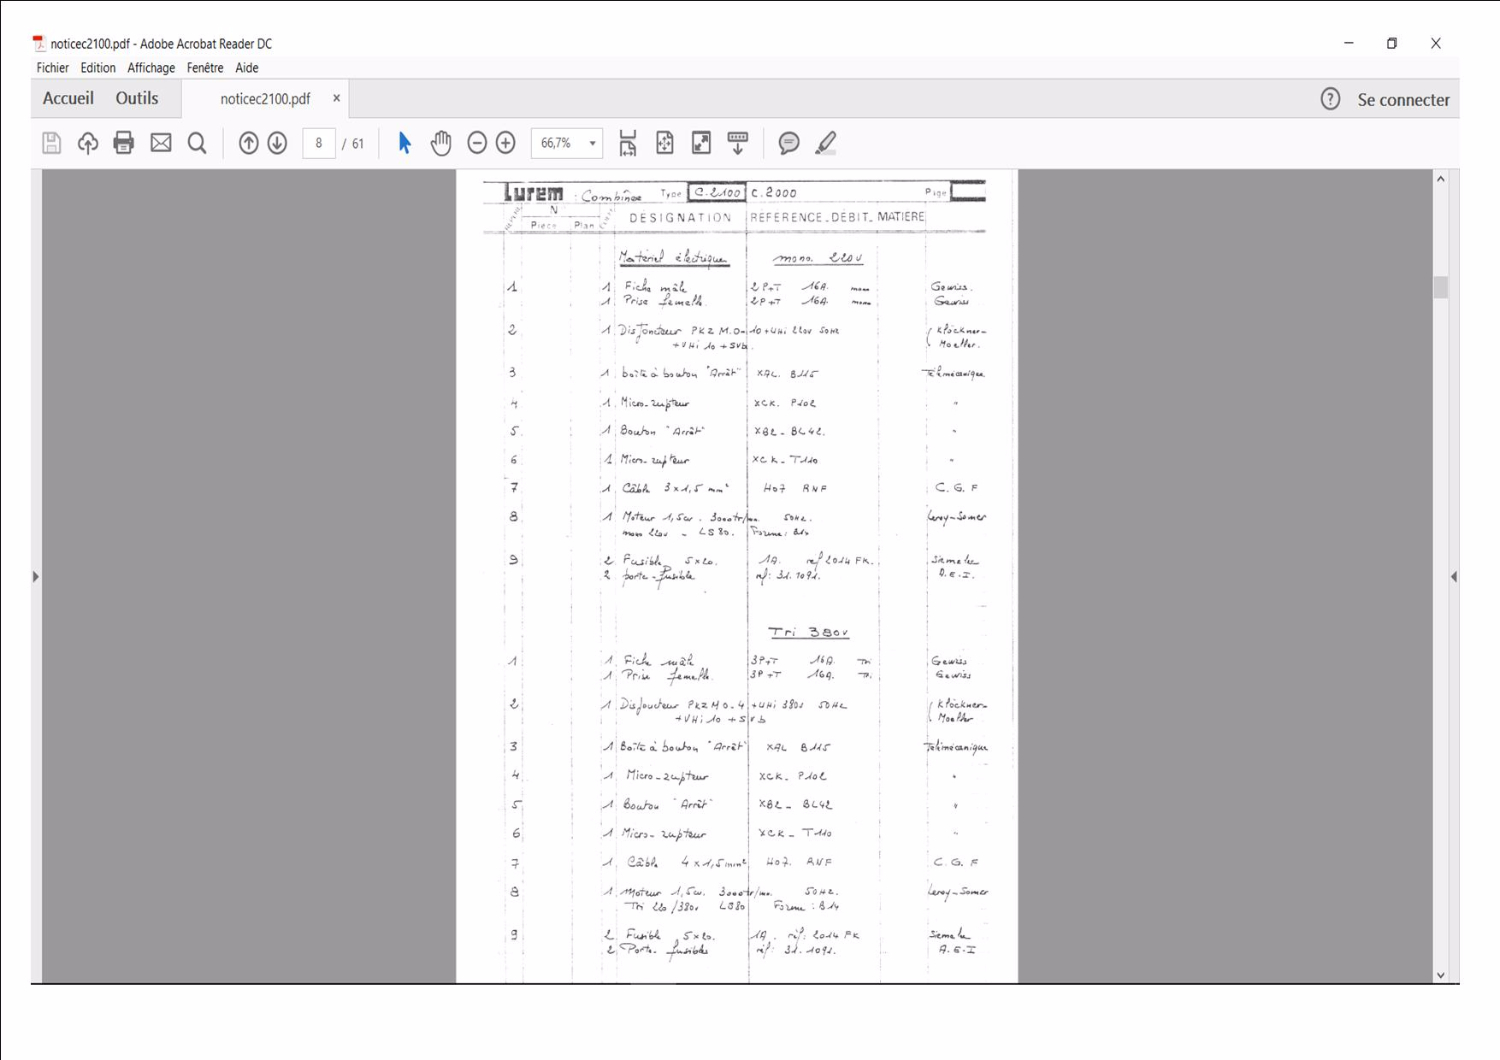The image size is (1500, 1060).
Task: Send file by email envelope icon
Action: point(161,143)
